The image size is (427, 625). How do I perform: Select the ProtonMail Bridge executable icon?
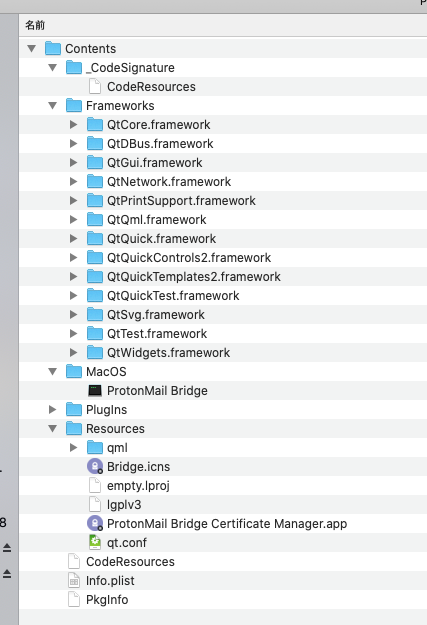point(94,391)
